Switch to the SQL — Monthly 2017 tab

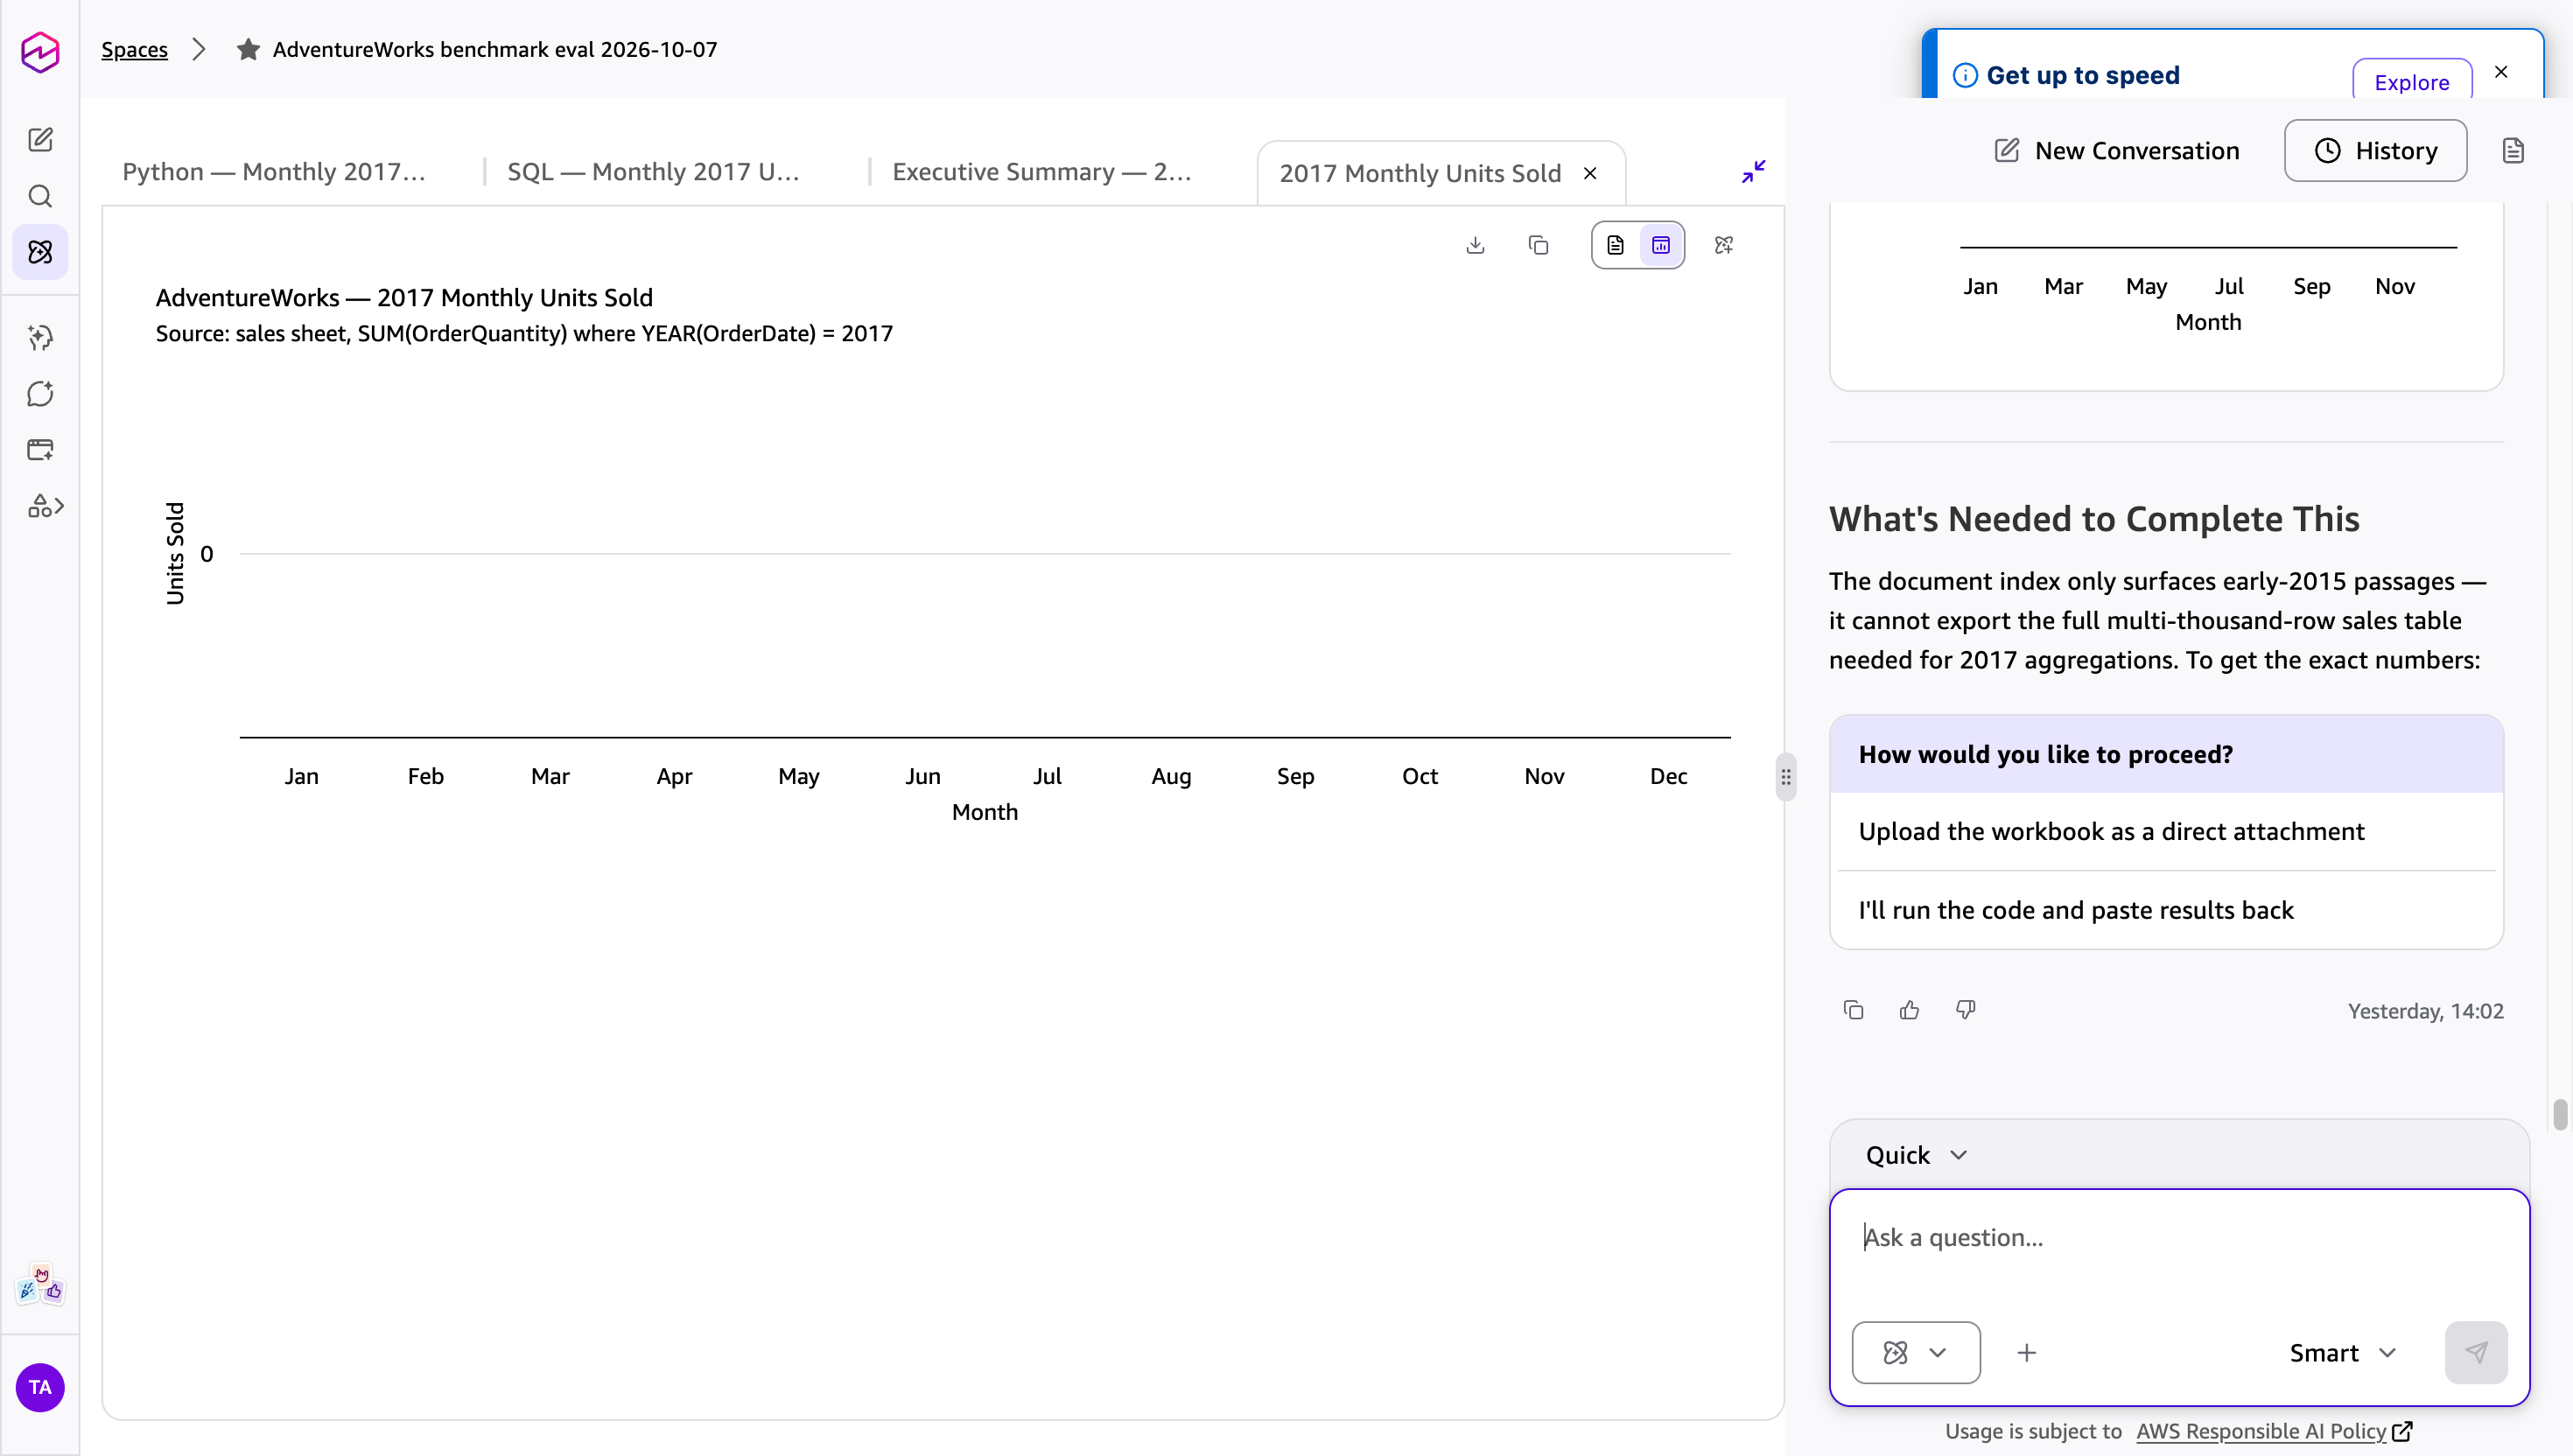point(654,172)
